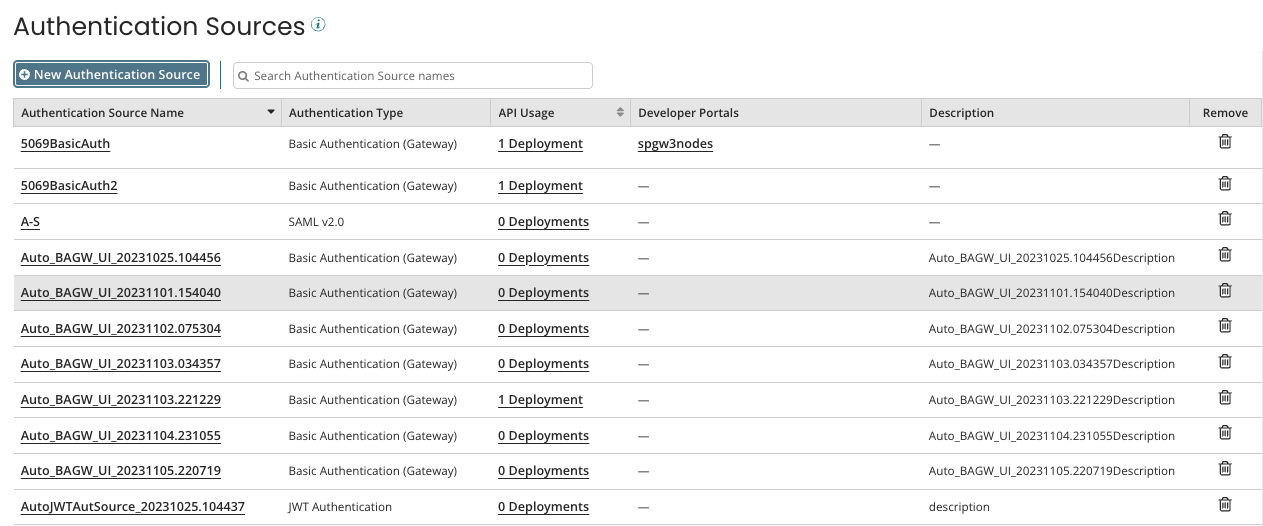Sort by Authentication Source Name arrow
Screen dimensions: 1263x526
pos(270,113)
